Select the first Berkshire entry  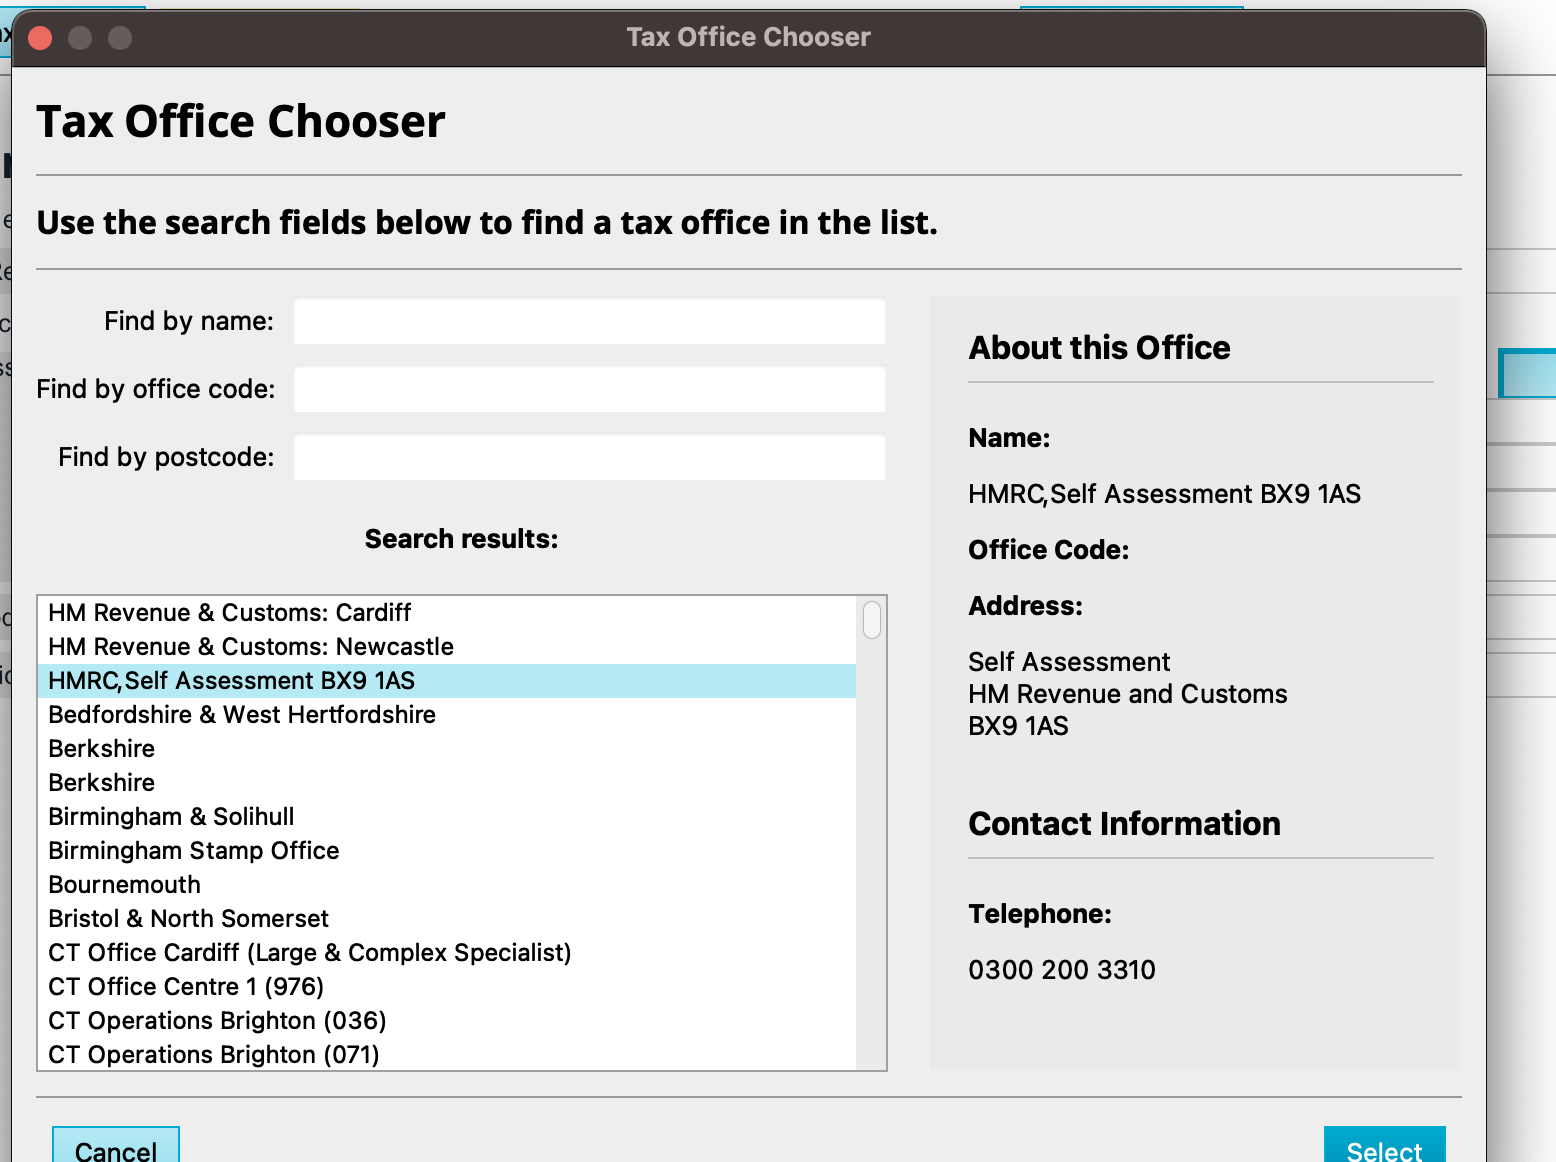[x=102, y=749]
